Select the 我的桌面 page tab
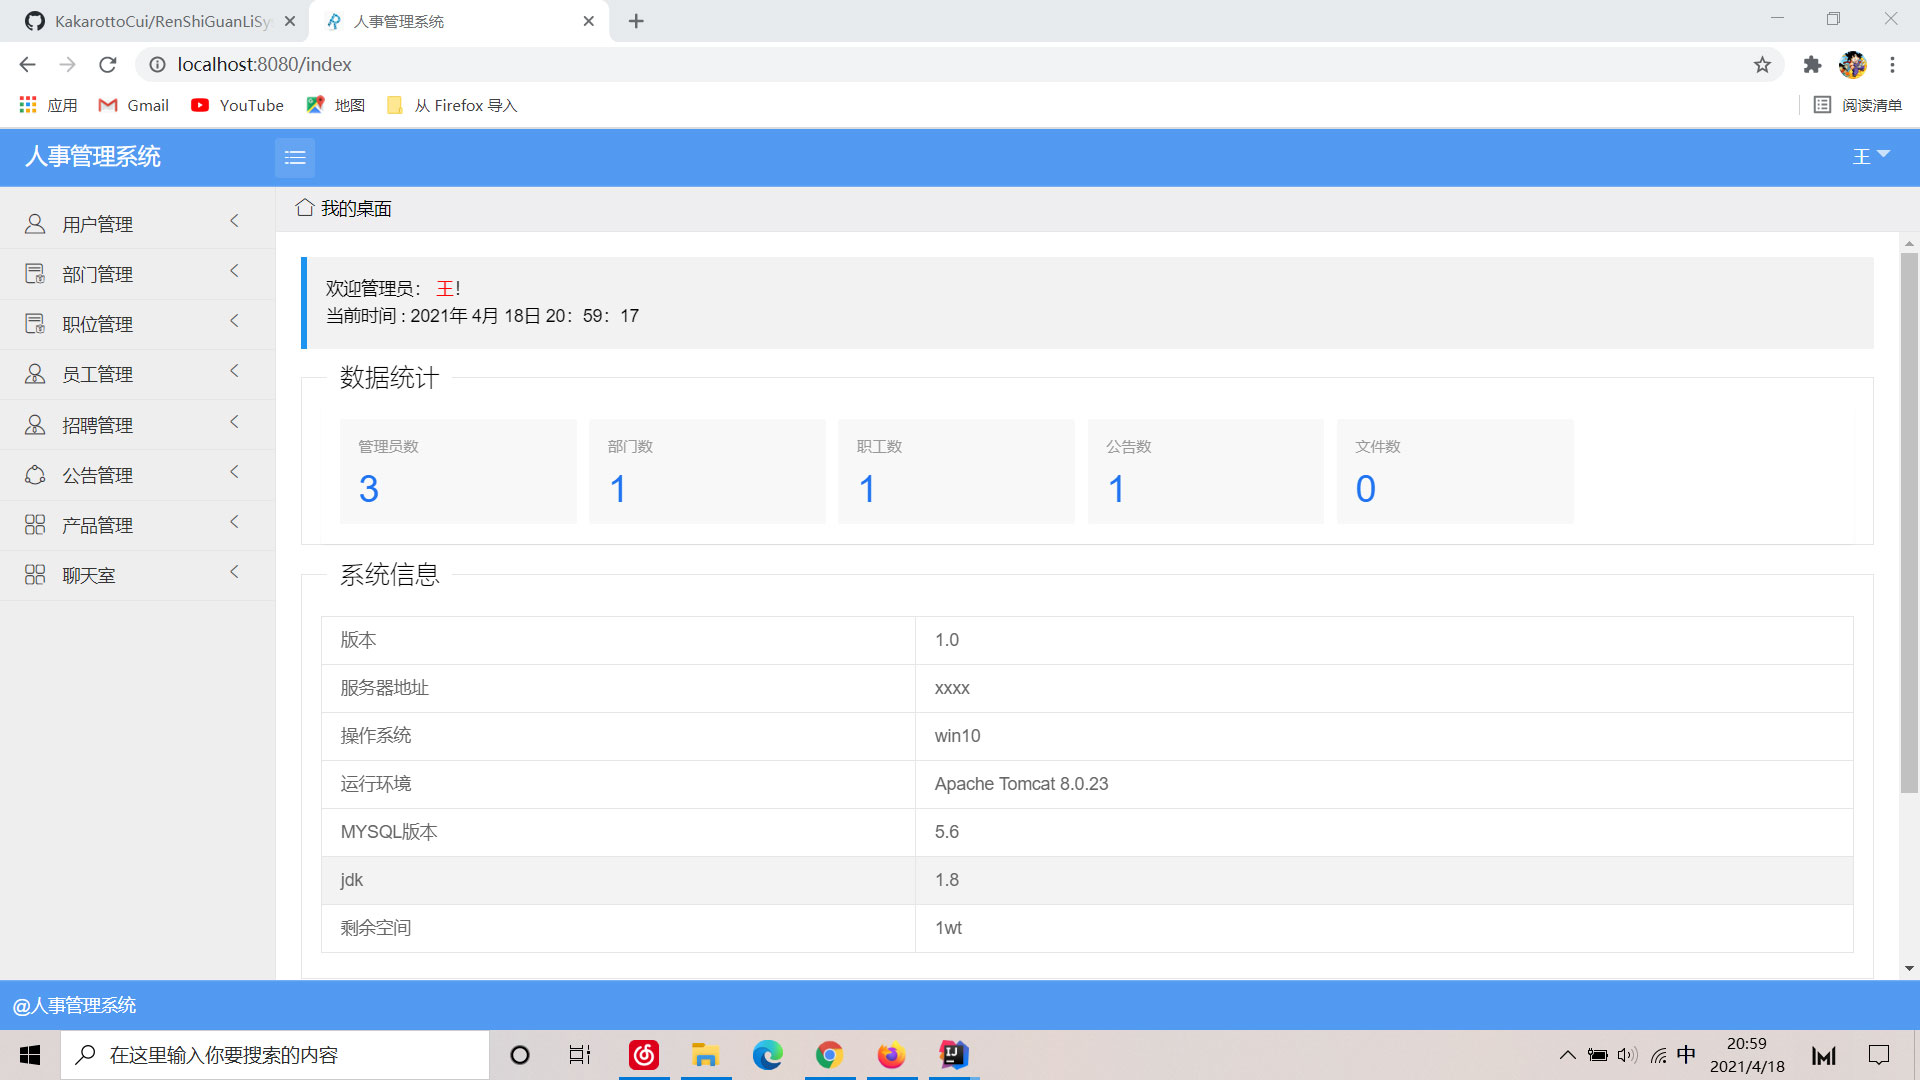The image size is (1920, 1080). 355,208
